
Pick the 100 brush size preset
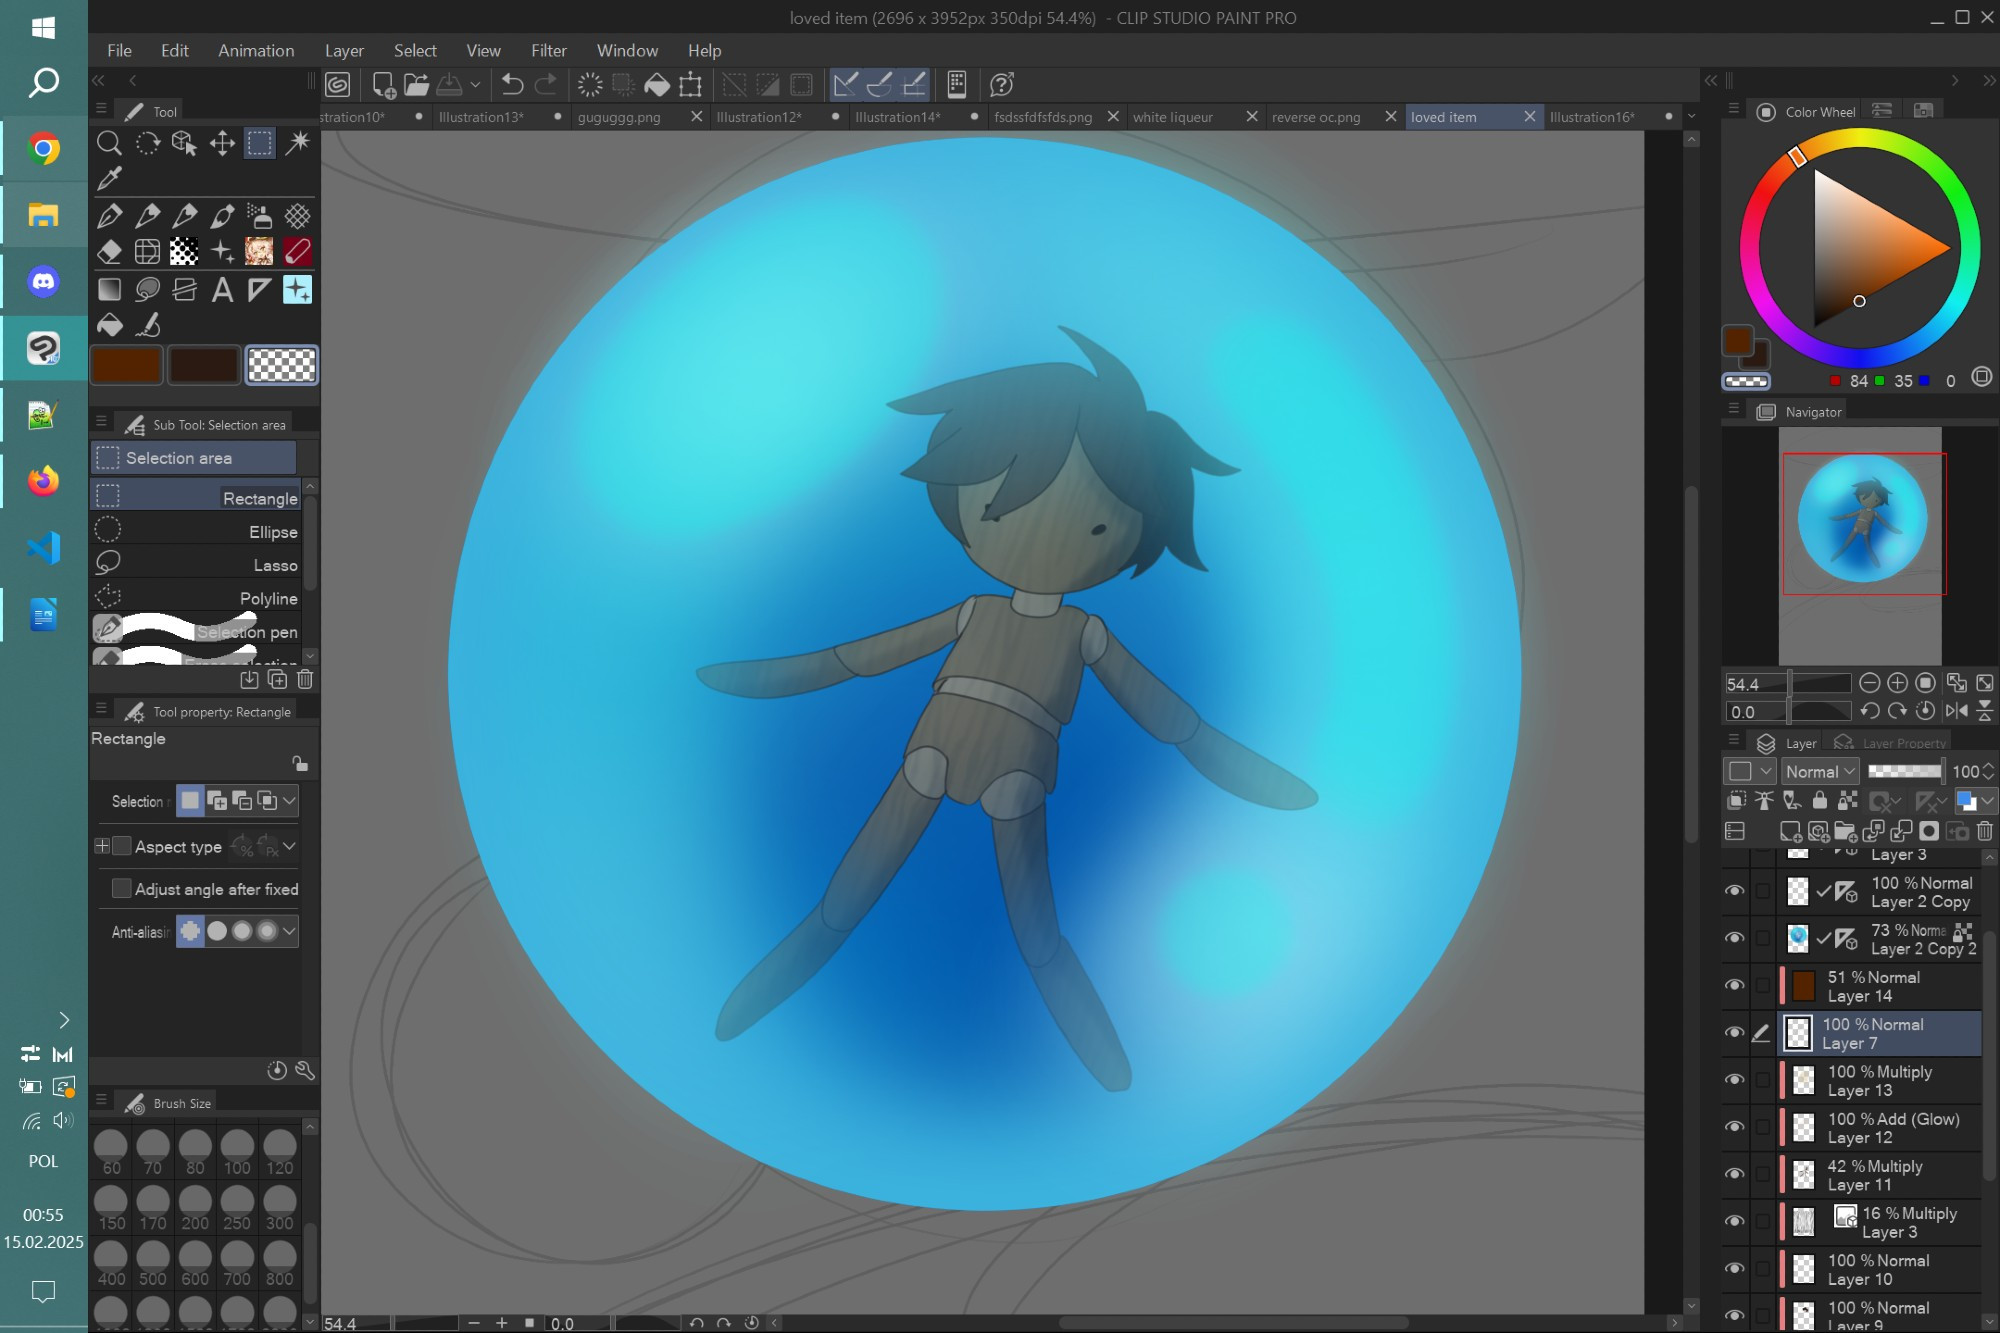click(237, 1152)
